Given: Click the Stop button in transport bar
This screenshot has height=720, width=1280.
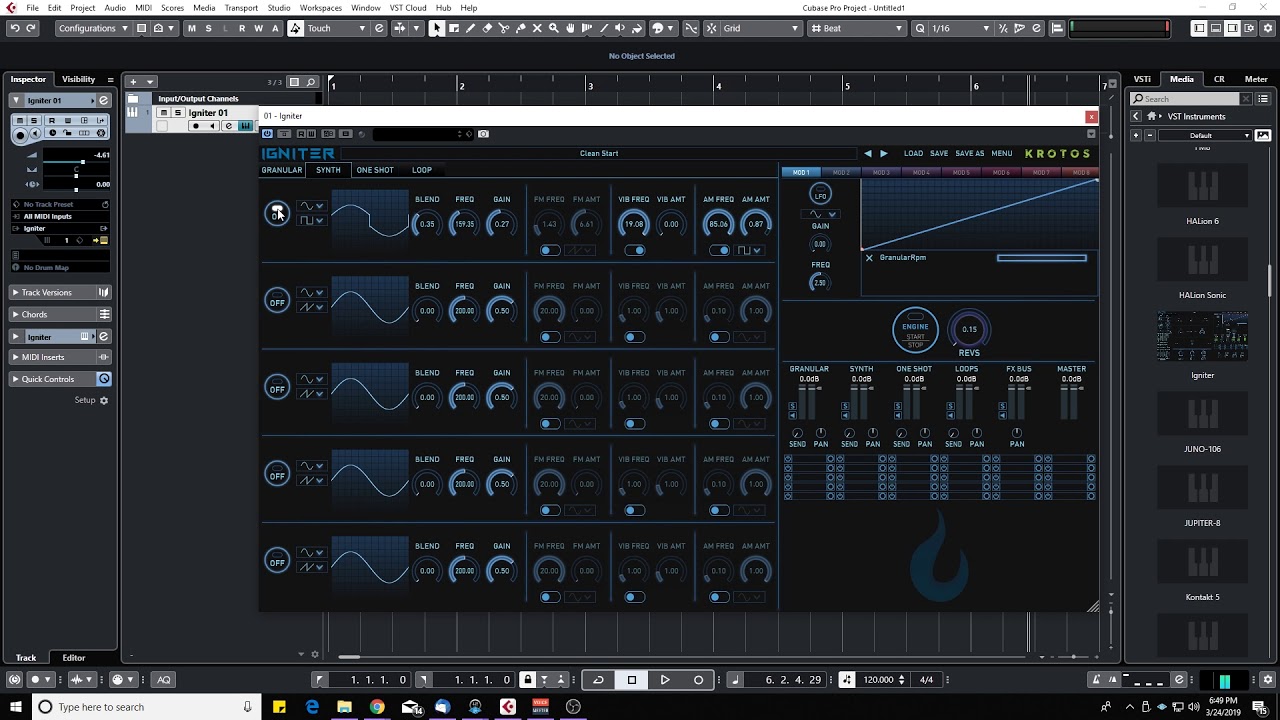Looking at the screenshot, I should coord(632,680).
